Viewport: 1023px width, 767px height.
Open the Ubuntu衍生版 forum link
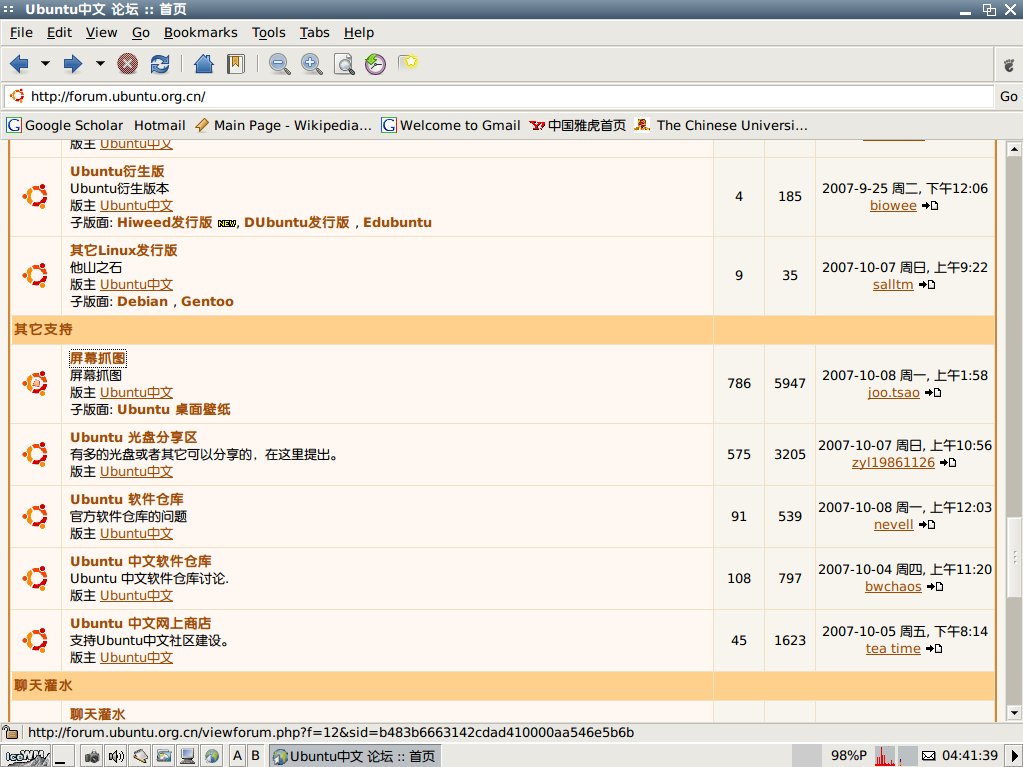point(117,172)
